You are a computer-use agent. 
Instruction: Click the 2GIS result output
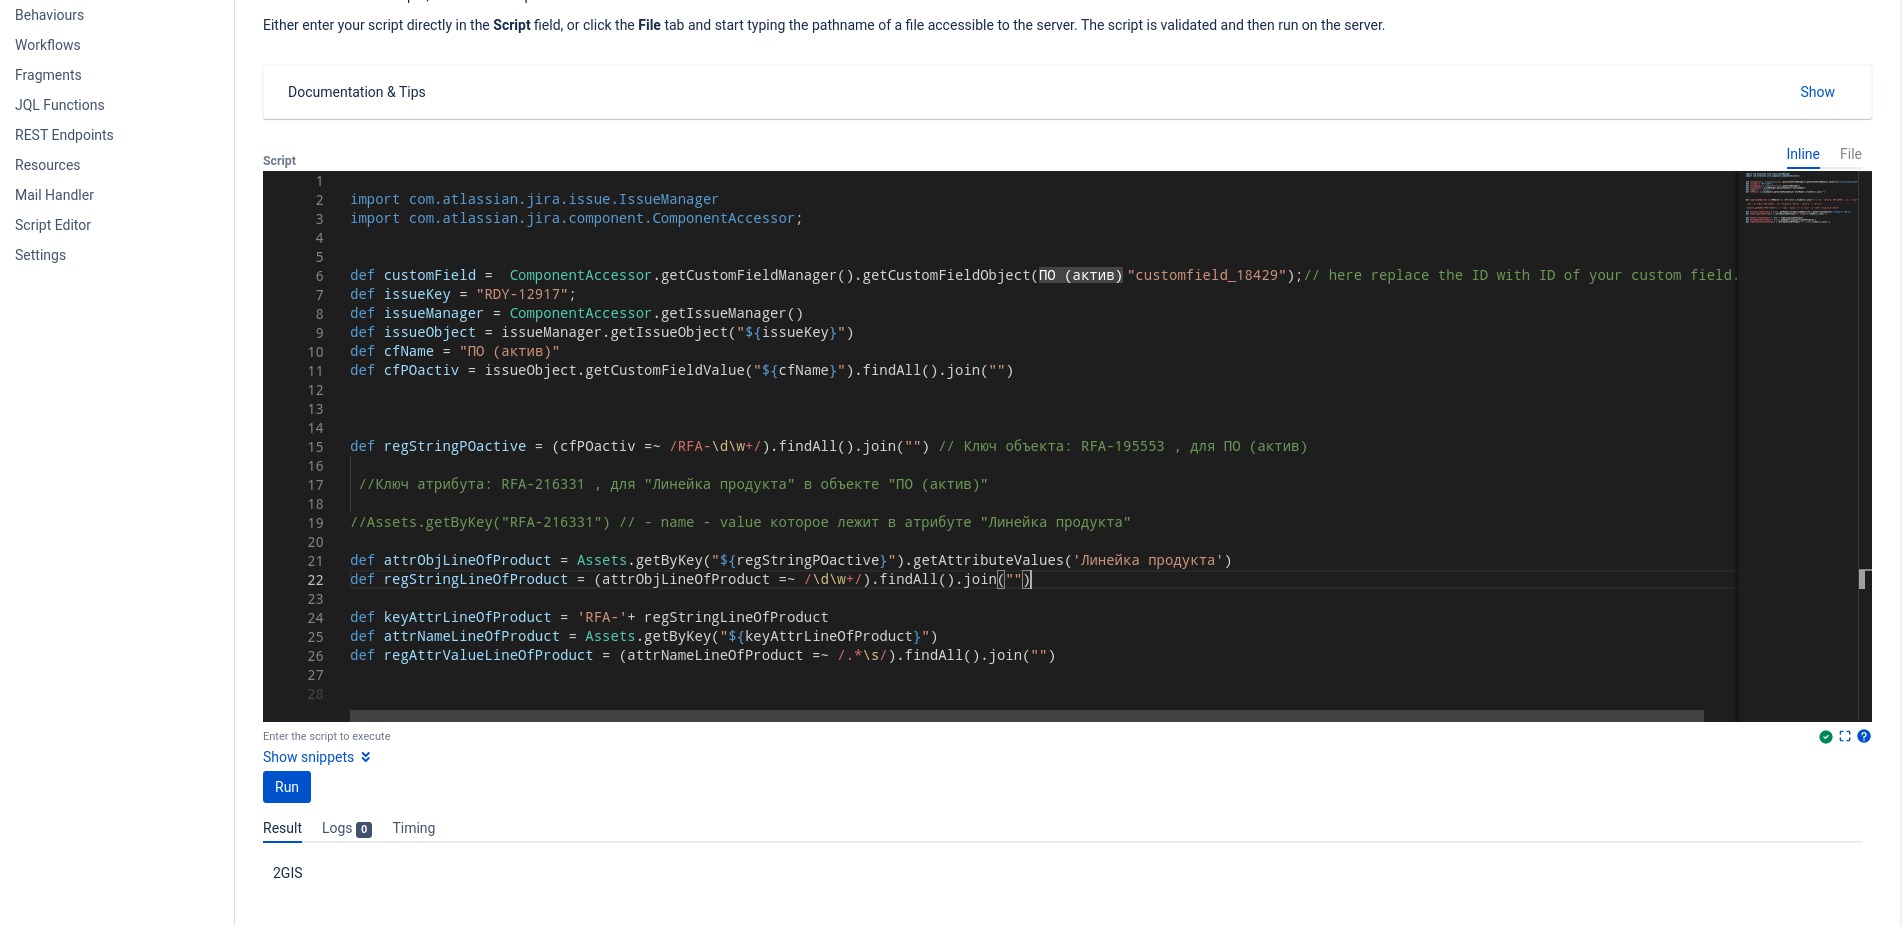(288, 873)
